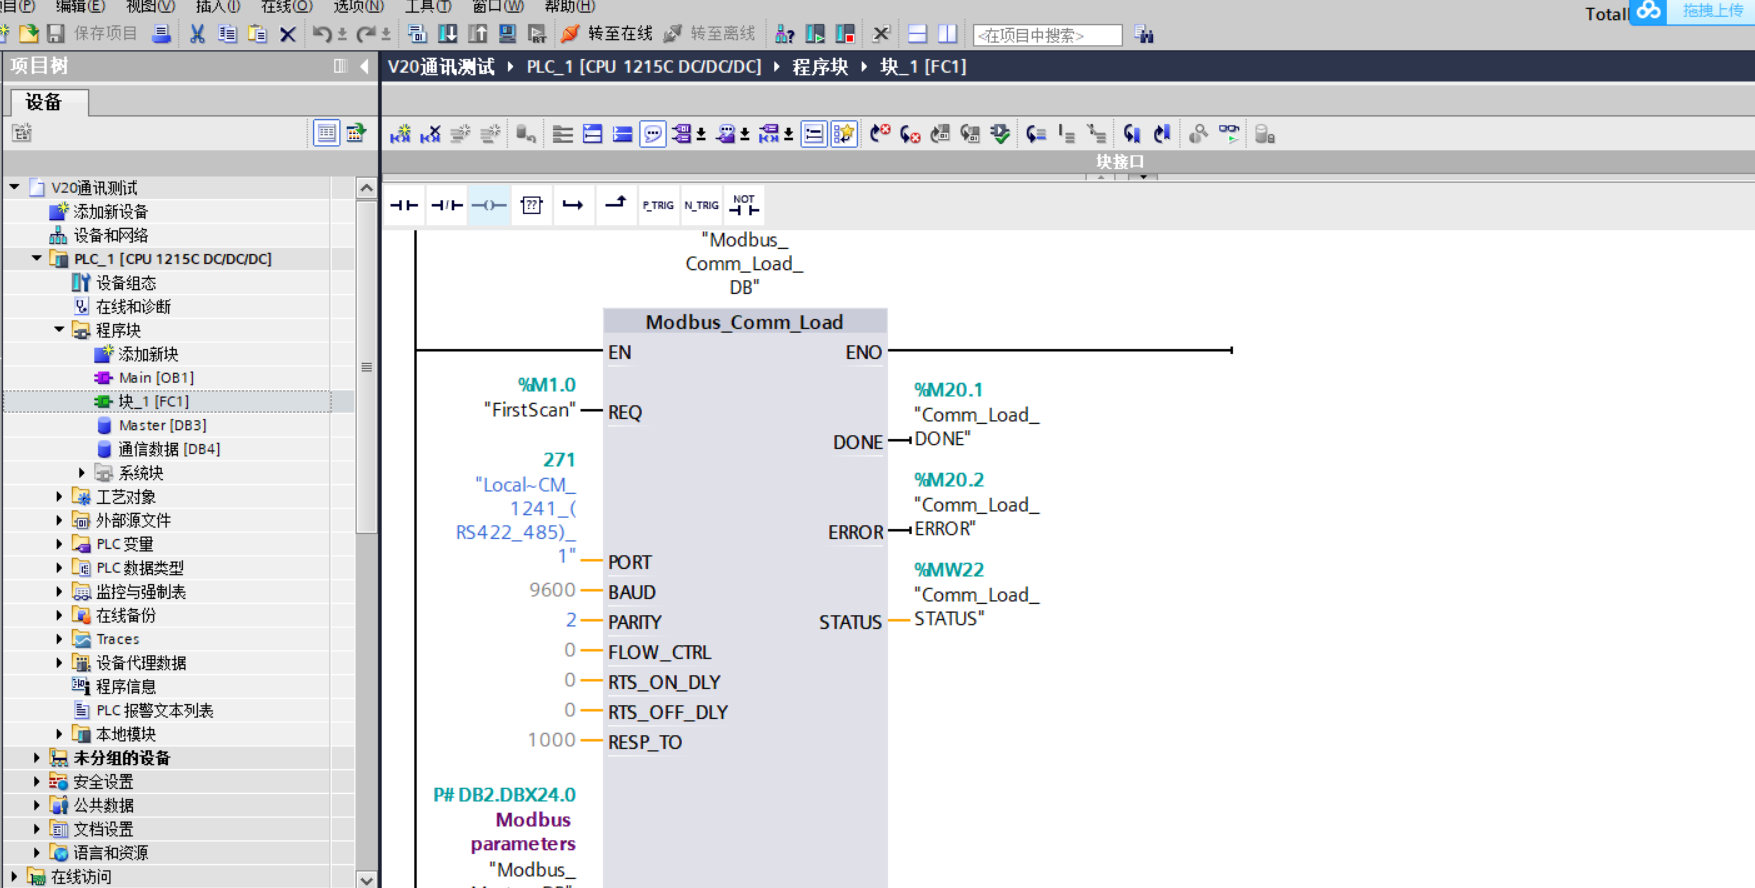Image resolution: width=1755 pixels, height=888 pixels.
Task: Click the project tree scroll down arrow
Action: [x=366, y=880]
